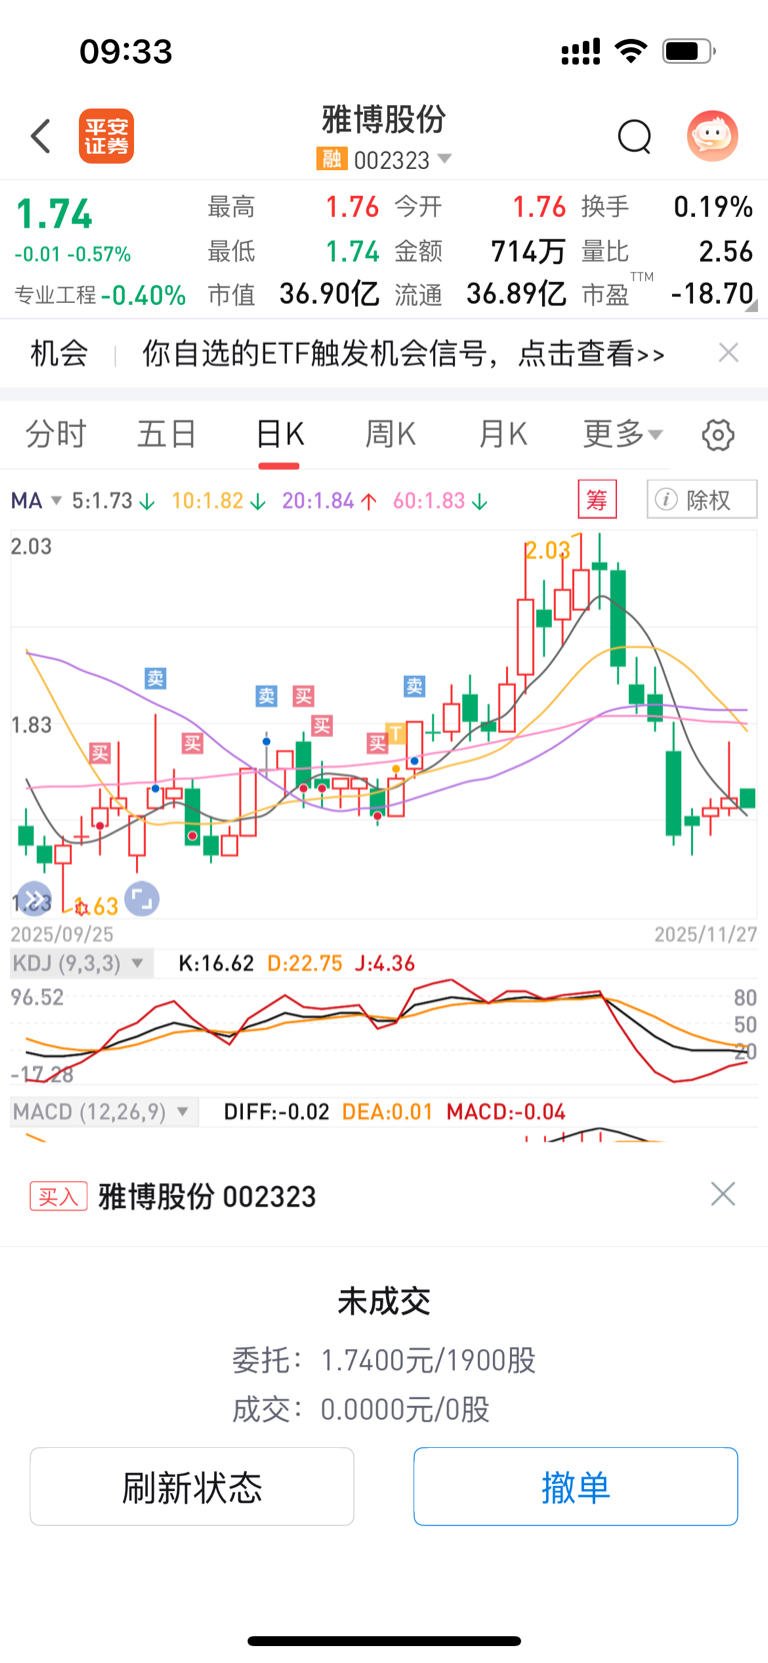Switch to the 周K tab
Viewport: 768px width, 1663px height.
391,434
